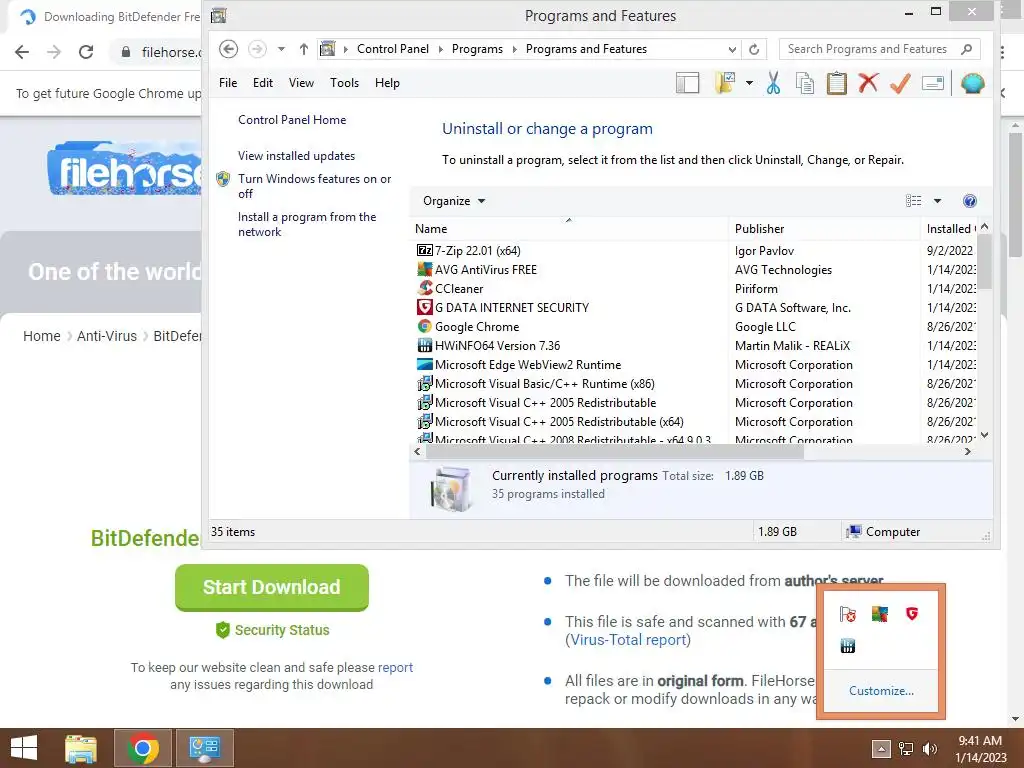The width and height of the screenshot is (1024, 768).
Task: Click the program list scroll down arrow
Action: click(984, 435)
